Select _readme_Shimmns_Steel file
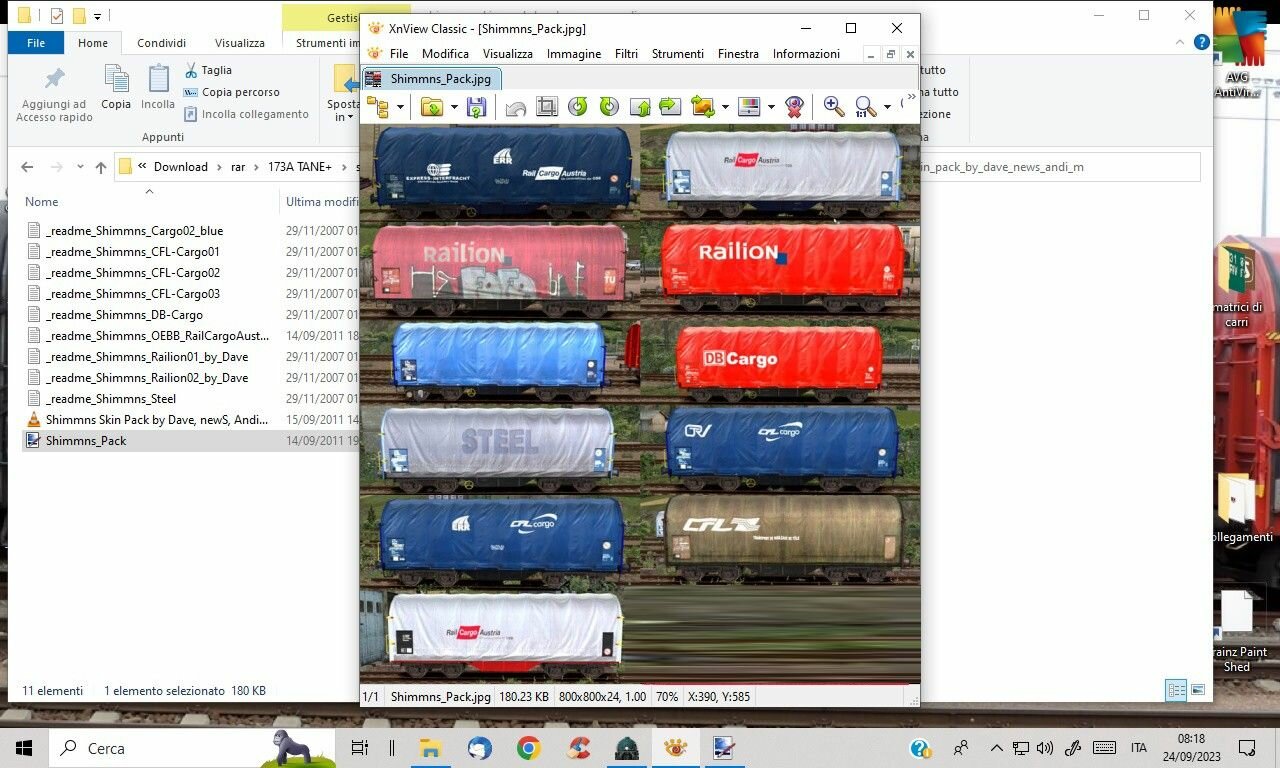 click(111, 399)
